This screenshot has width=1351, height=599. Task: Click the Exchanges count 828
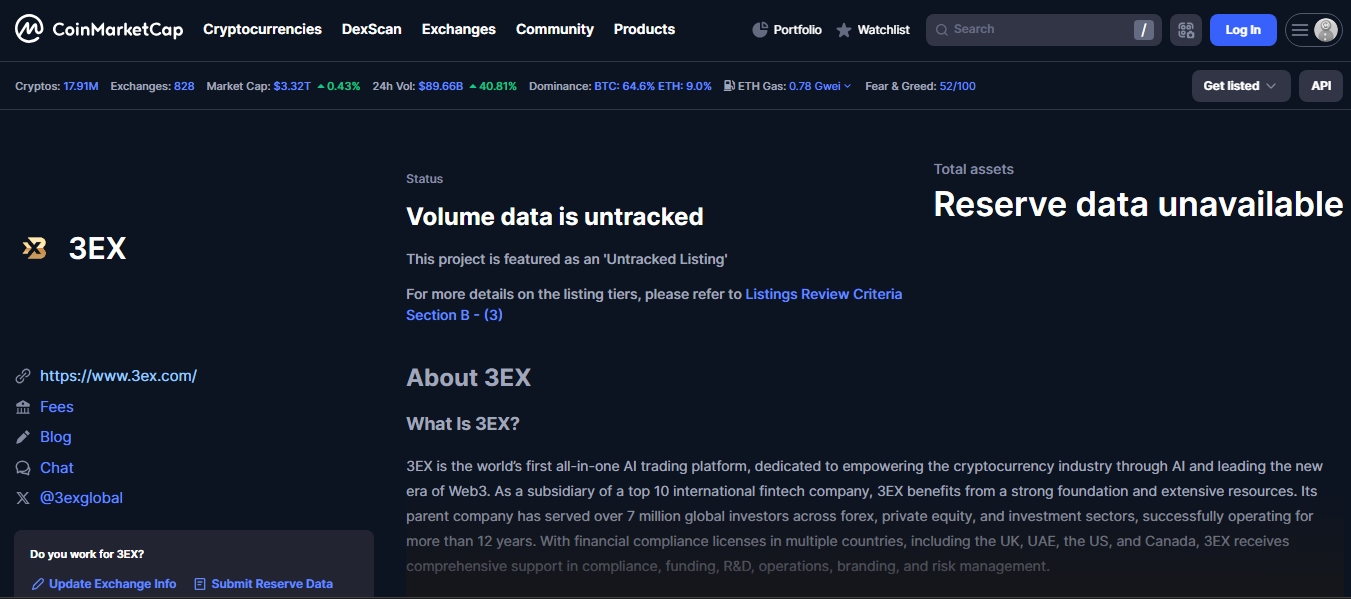184,86
